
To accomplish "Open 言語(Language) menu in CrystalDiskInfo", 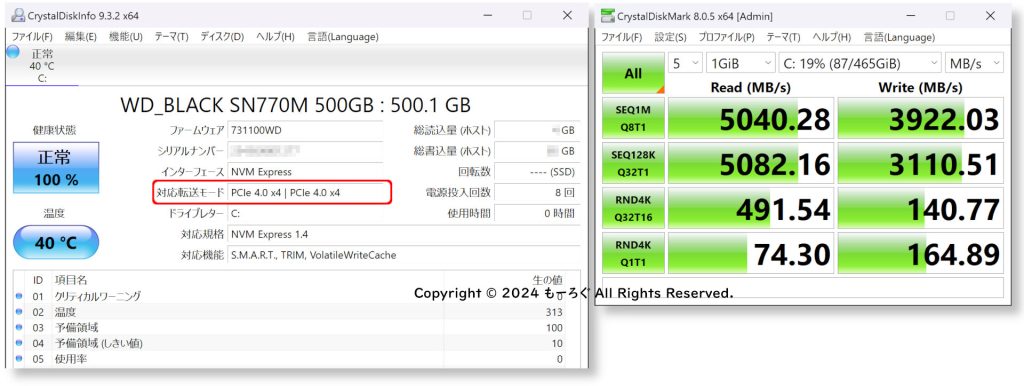I will 343,37.
